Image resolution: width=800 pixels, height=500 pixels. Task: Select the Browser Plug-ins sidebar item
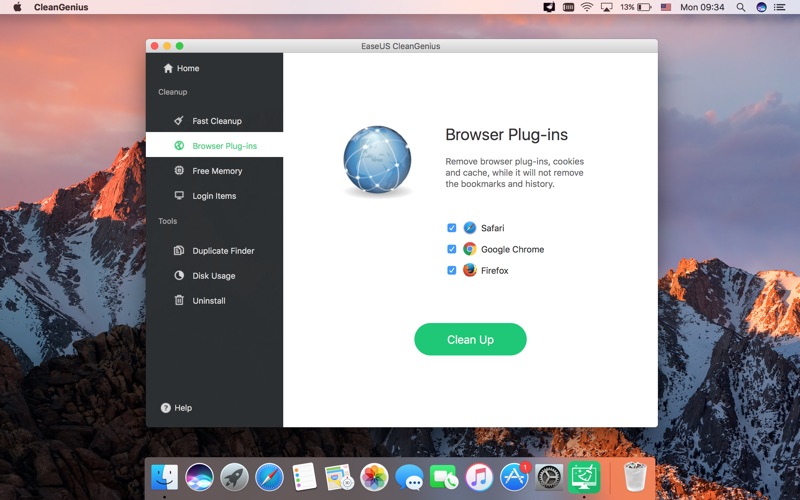[x=214, y=145]
